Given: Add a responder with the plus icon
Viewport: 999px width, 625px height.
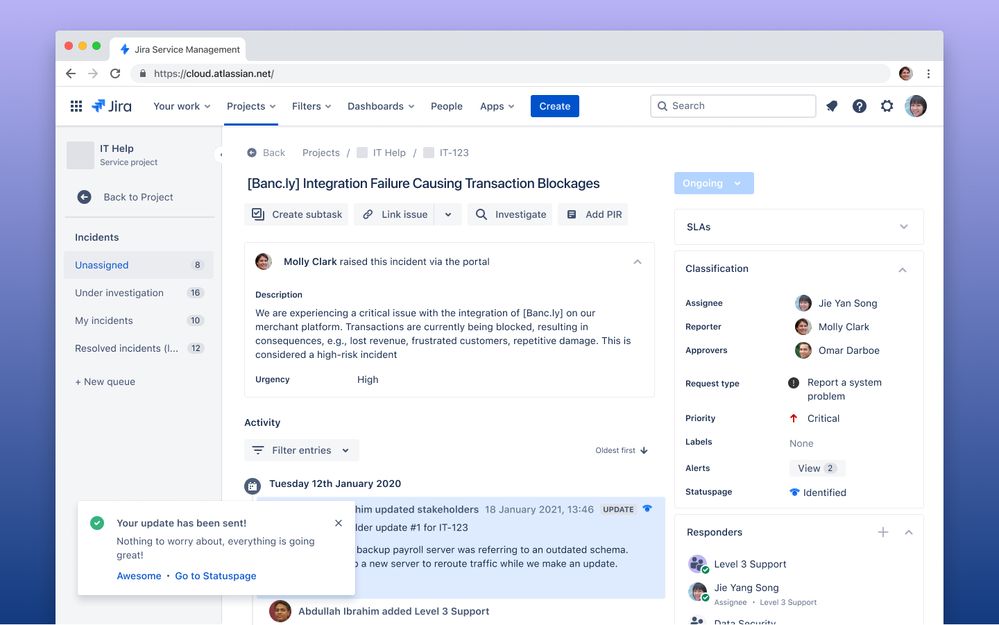Looking at the screenshot, I should (x=883, y=532).
